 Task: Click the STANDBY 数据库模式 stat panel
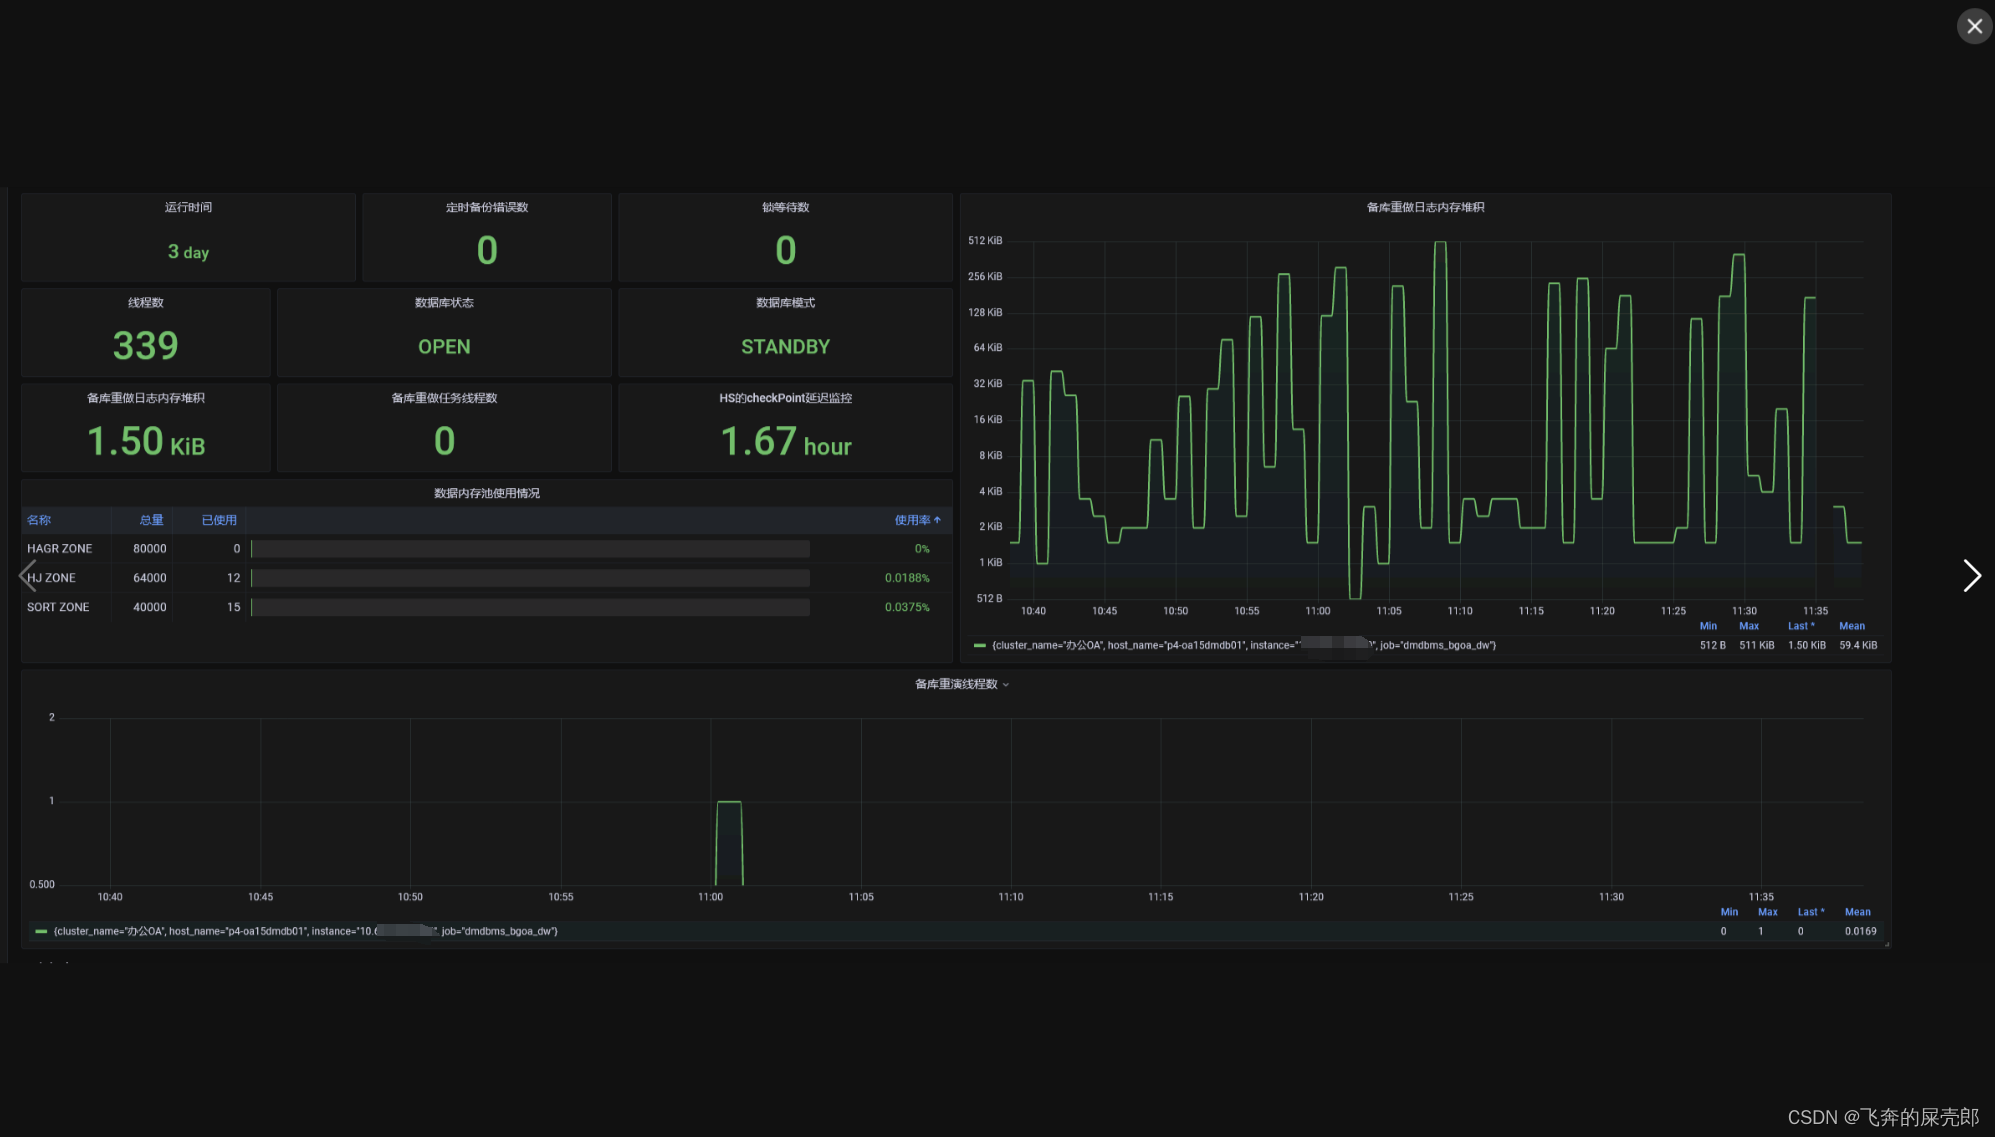785,346
